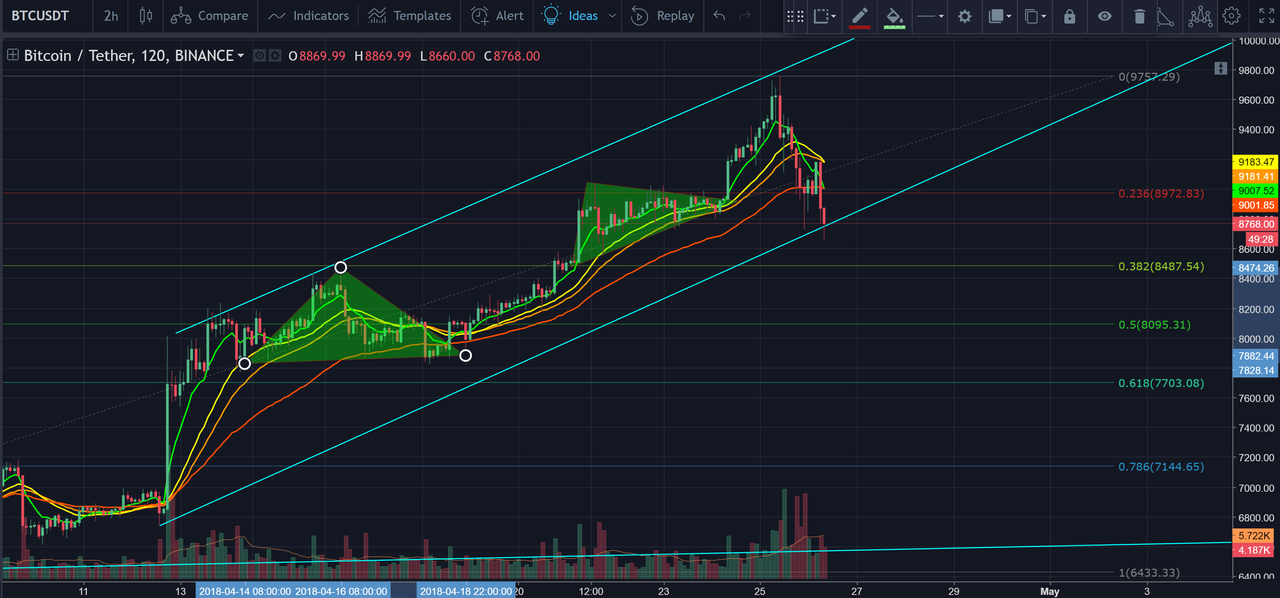1280x598 pixels.
Task: Open drawing settings gear in floating toolbar
Action: pyautogui.click(x=964, y=16)
